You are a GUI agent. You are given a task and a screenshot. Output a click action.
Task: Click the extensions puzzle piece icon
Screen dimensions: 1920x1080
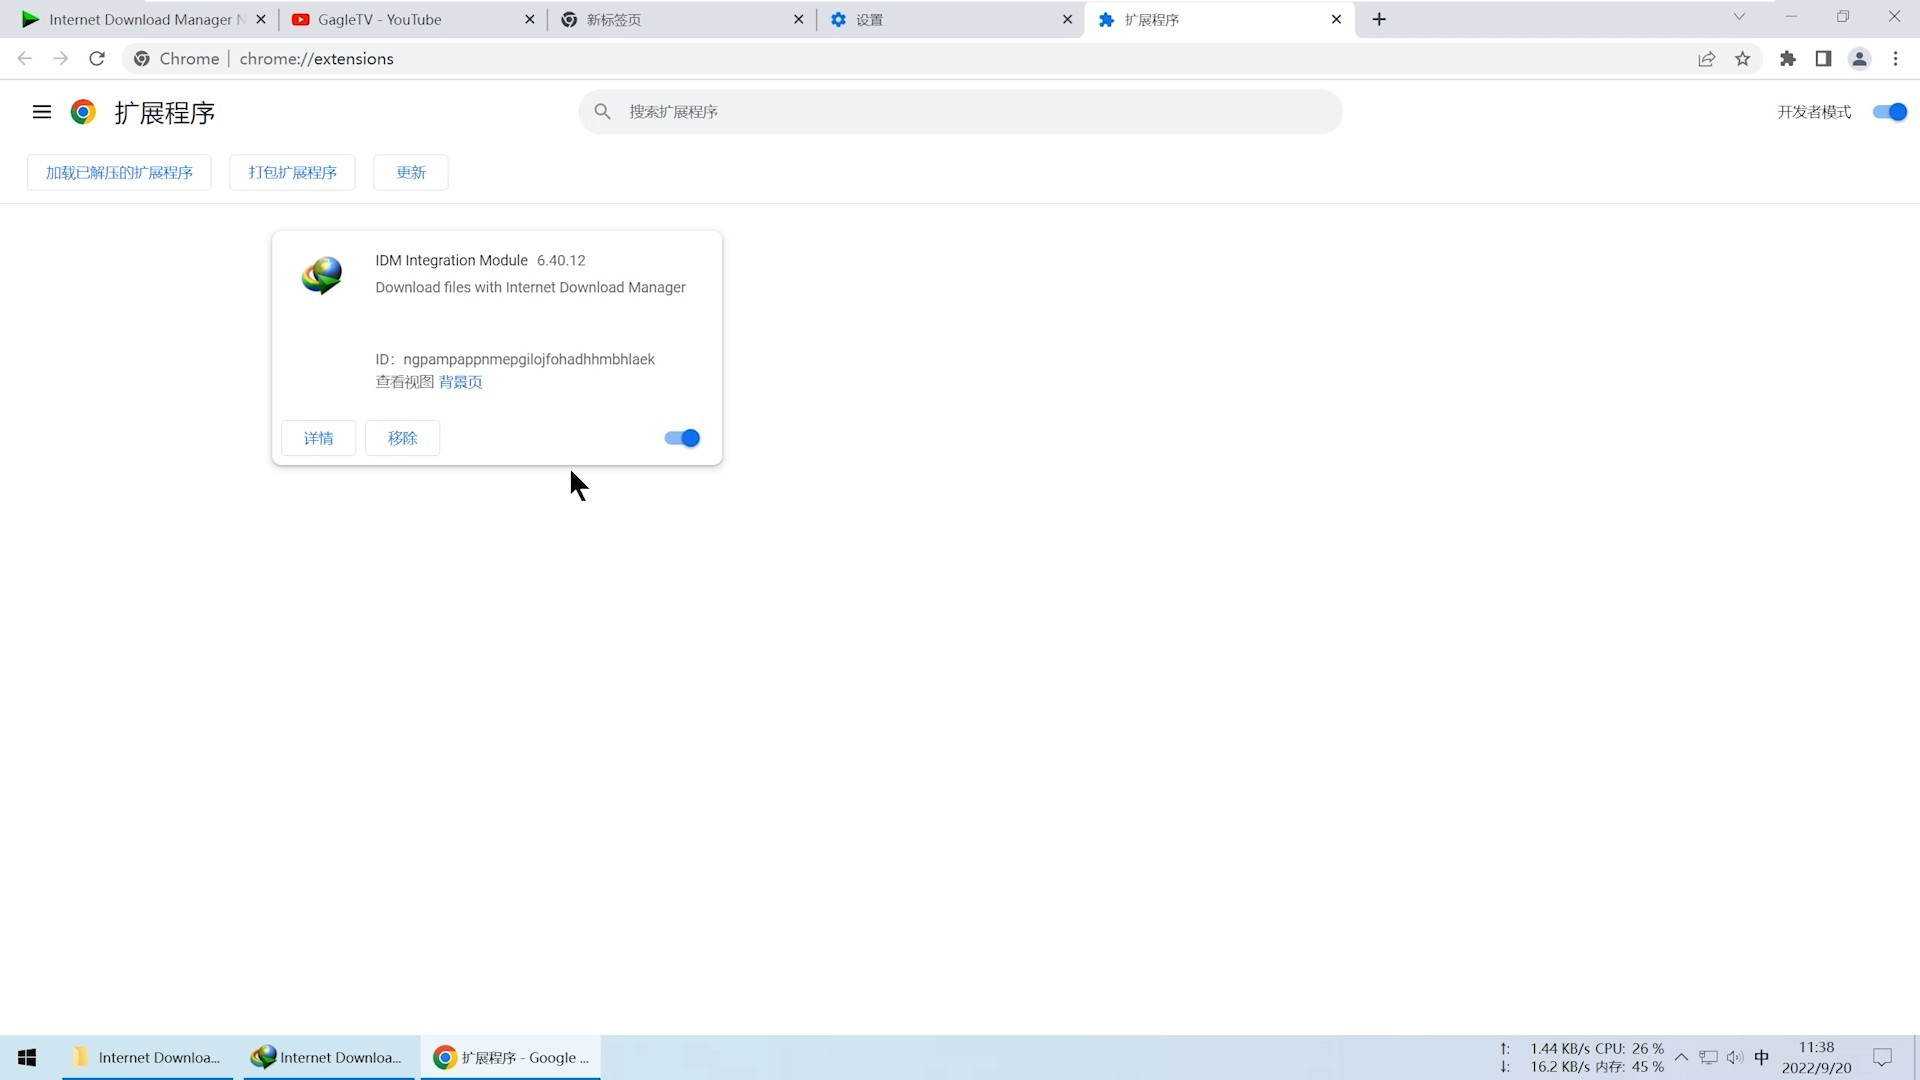tap(1787, 58)
